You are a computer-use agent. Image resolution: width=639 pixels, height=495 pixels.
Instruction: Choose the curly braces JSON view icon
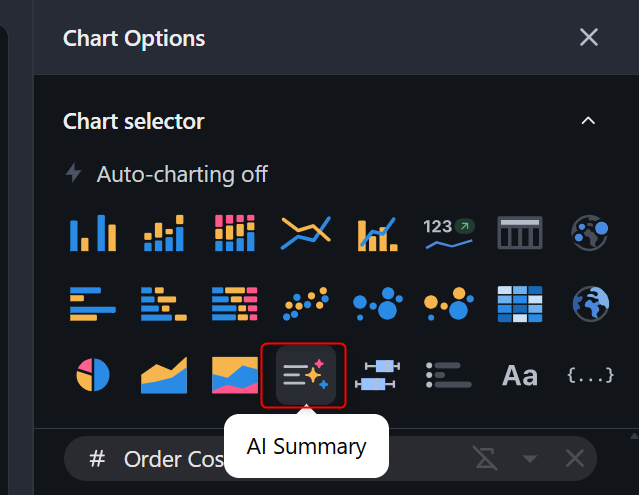click(589, 375)
